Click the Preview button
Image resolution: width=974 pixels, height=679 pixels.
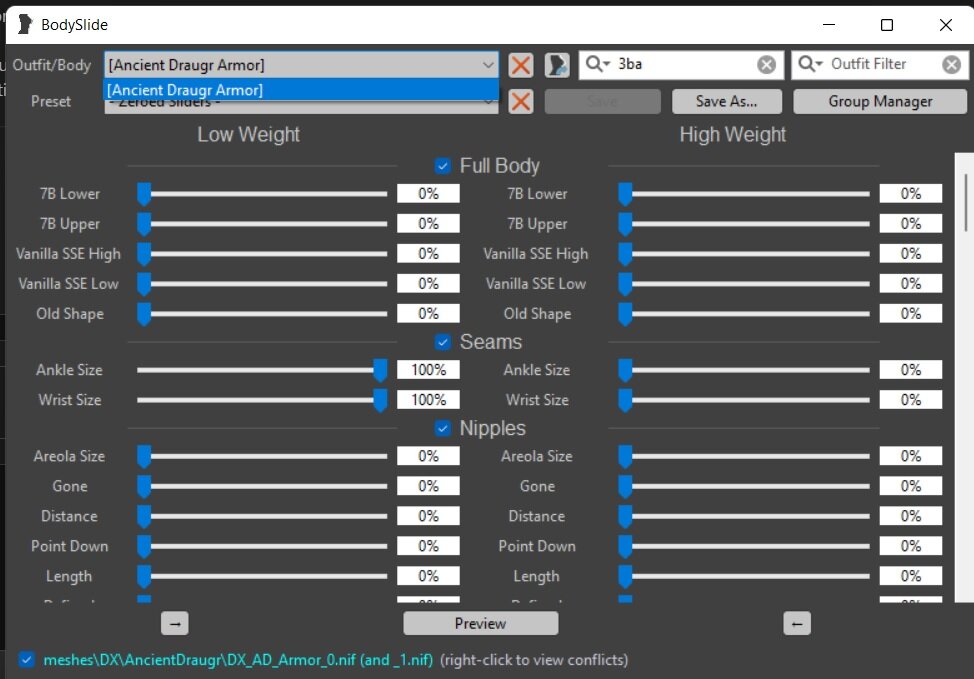pos(481,623)
